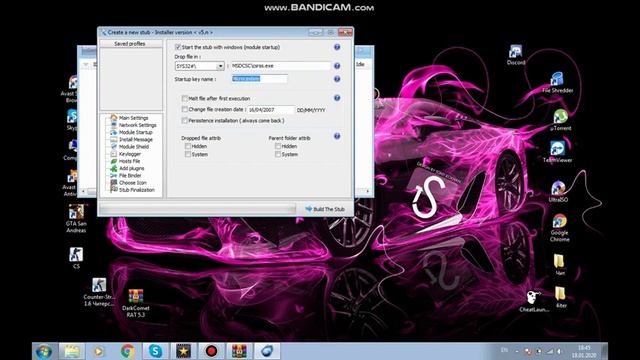Viewport: 640px width, 360px height.
Task: Check System under Parent folder attrib
Action: coord(278,154)
